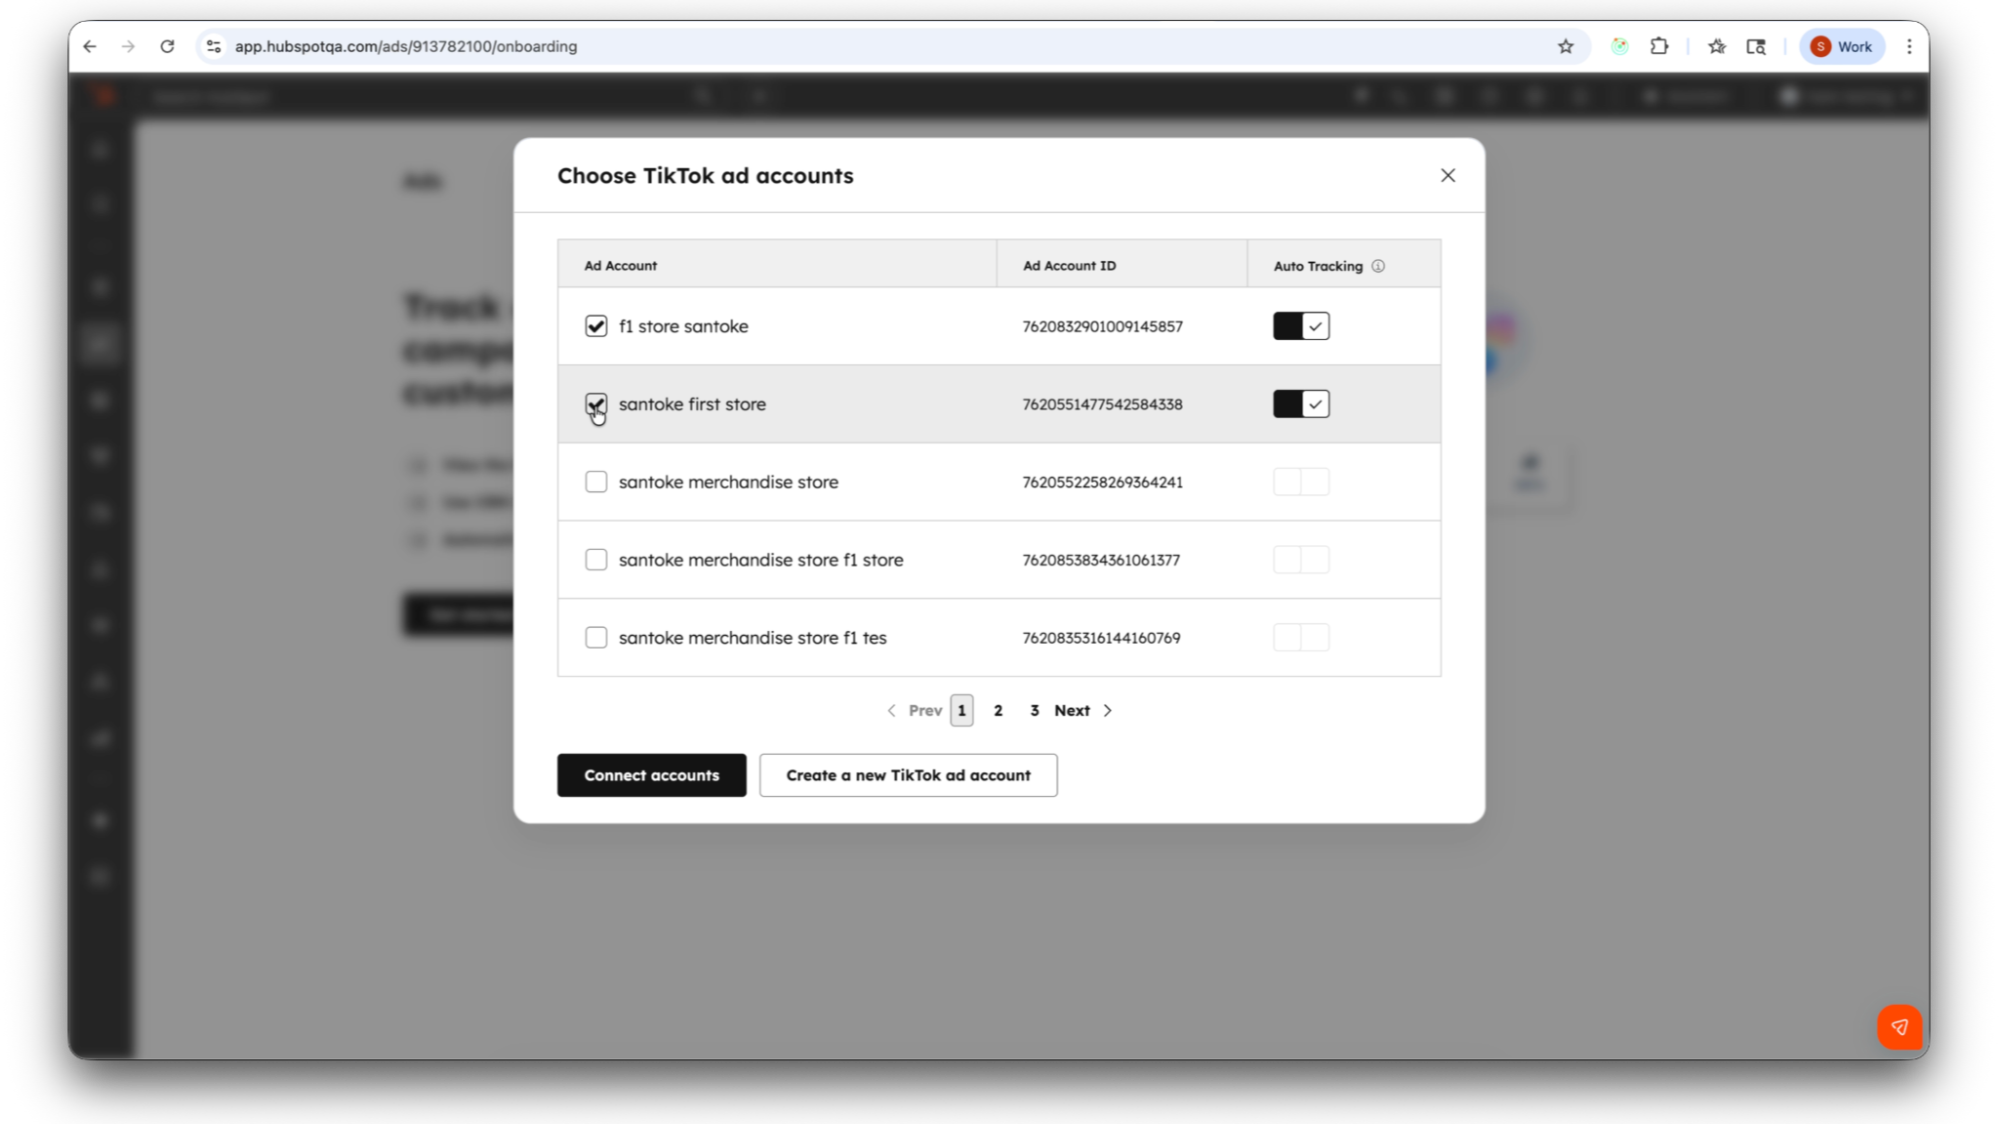Disable auto tracking for santoke first store
Viewport: 1999px width, 1124px height.
coord(1301,404)
